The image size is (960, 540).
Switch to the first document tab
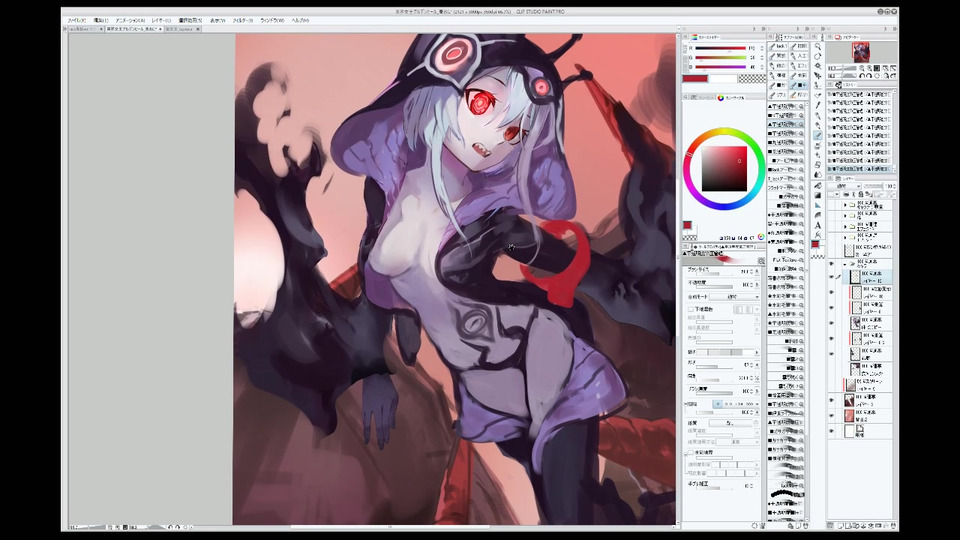(x=86, y=29)
